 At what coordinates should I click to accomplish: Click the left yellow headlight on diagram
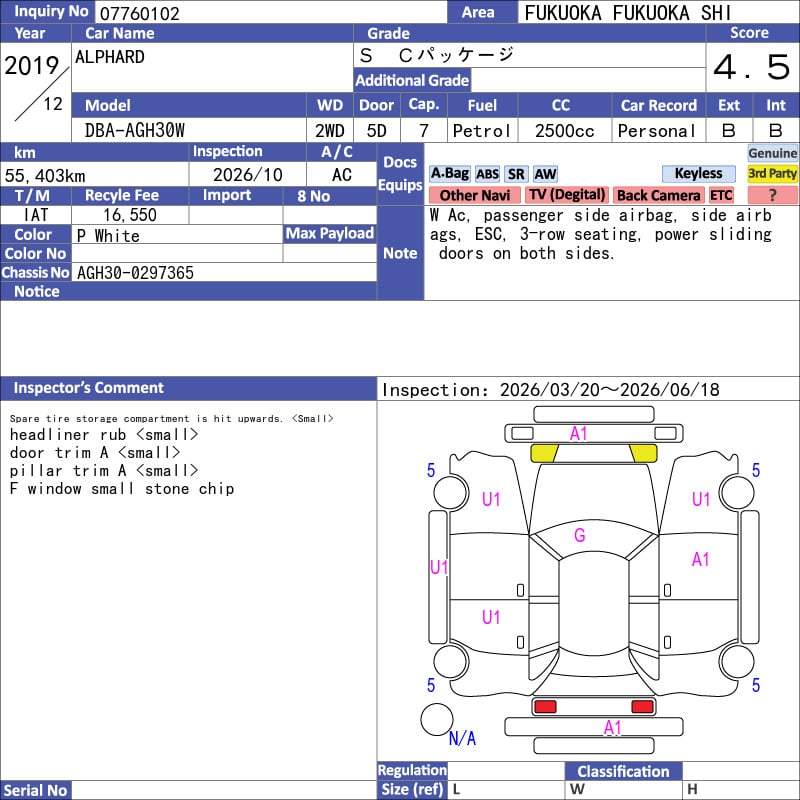point(544,453)
